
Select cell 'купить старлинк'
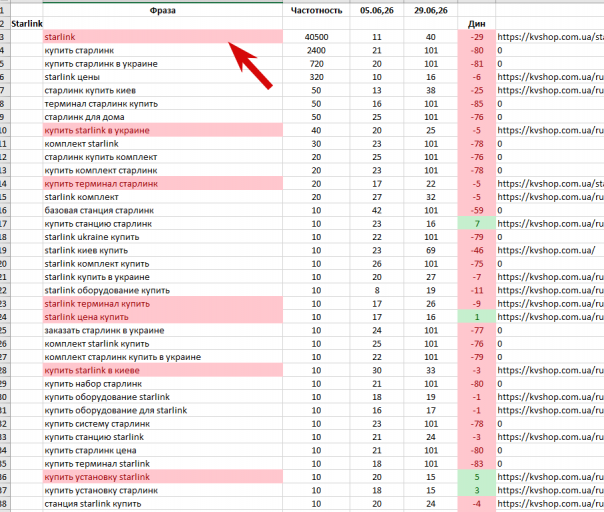163,50
